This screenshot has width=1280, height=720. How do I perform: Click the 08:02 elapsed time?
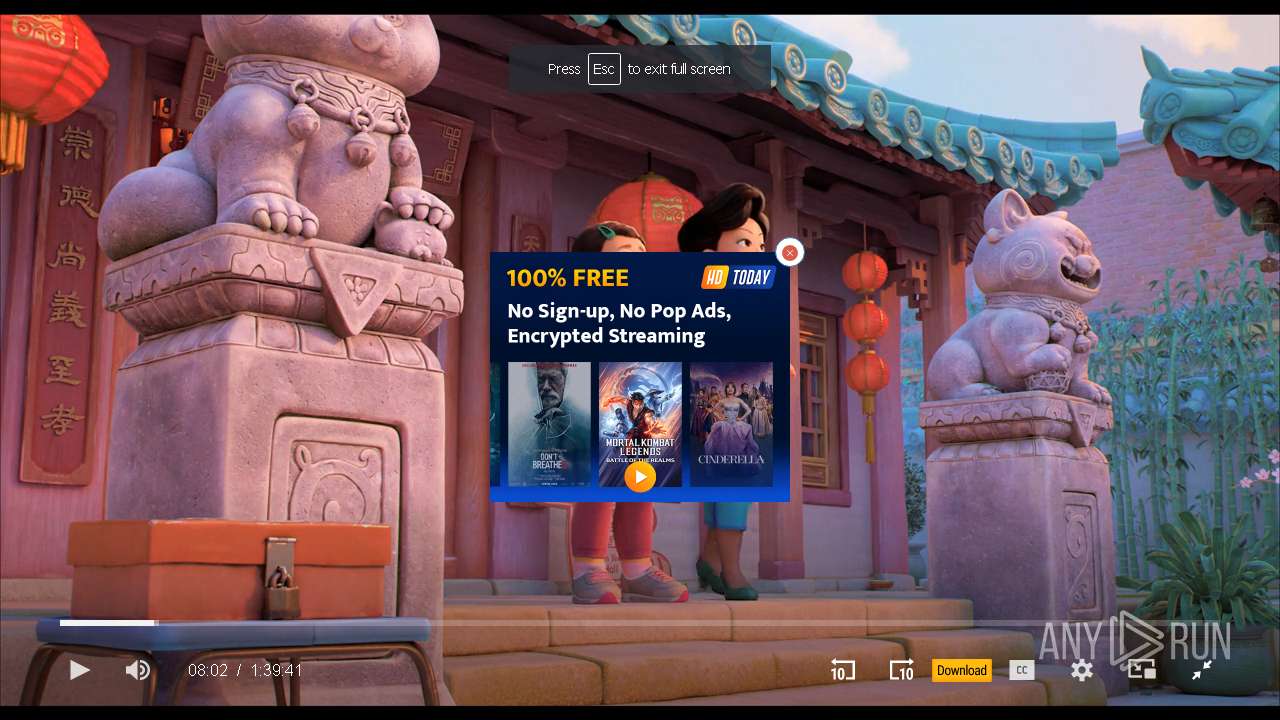click(208, 670)
